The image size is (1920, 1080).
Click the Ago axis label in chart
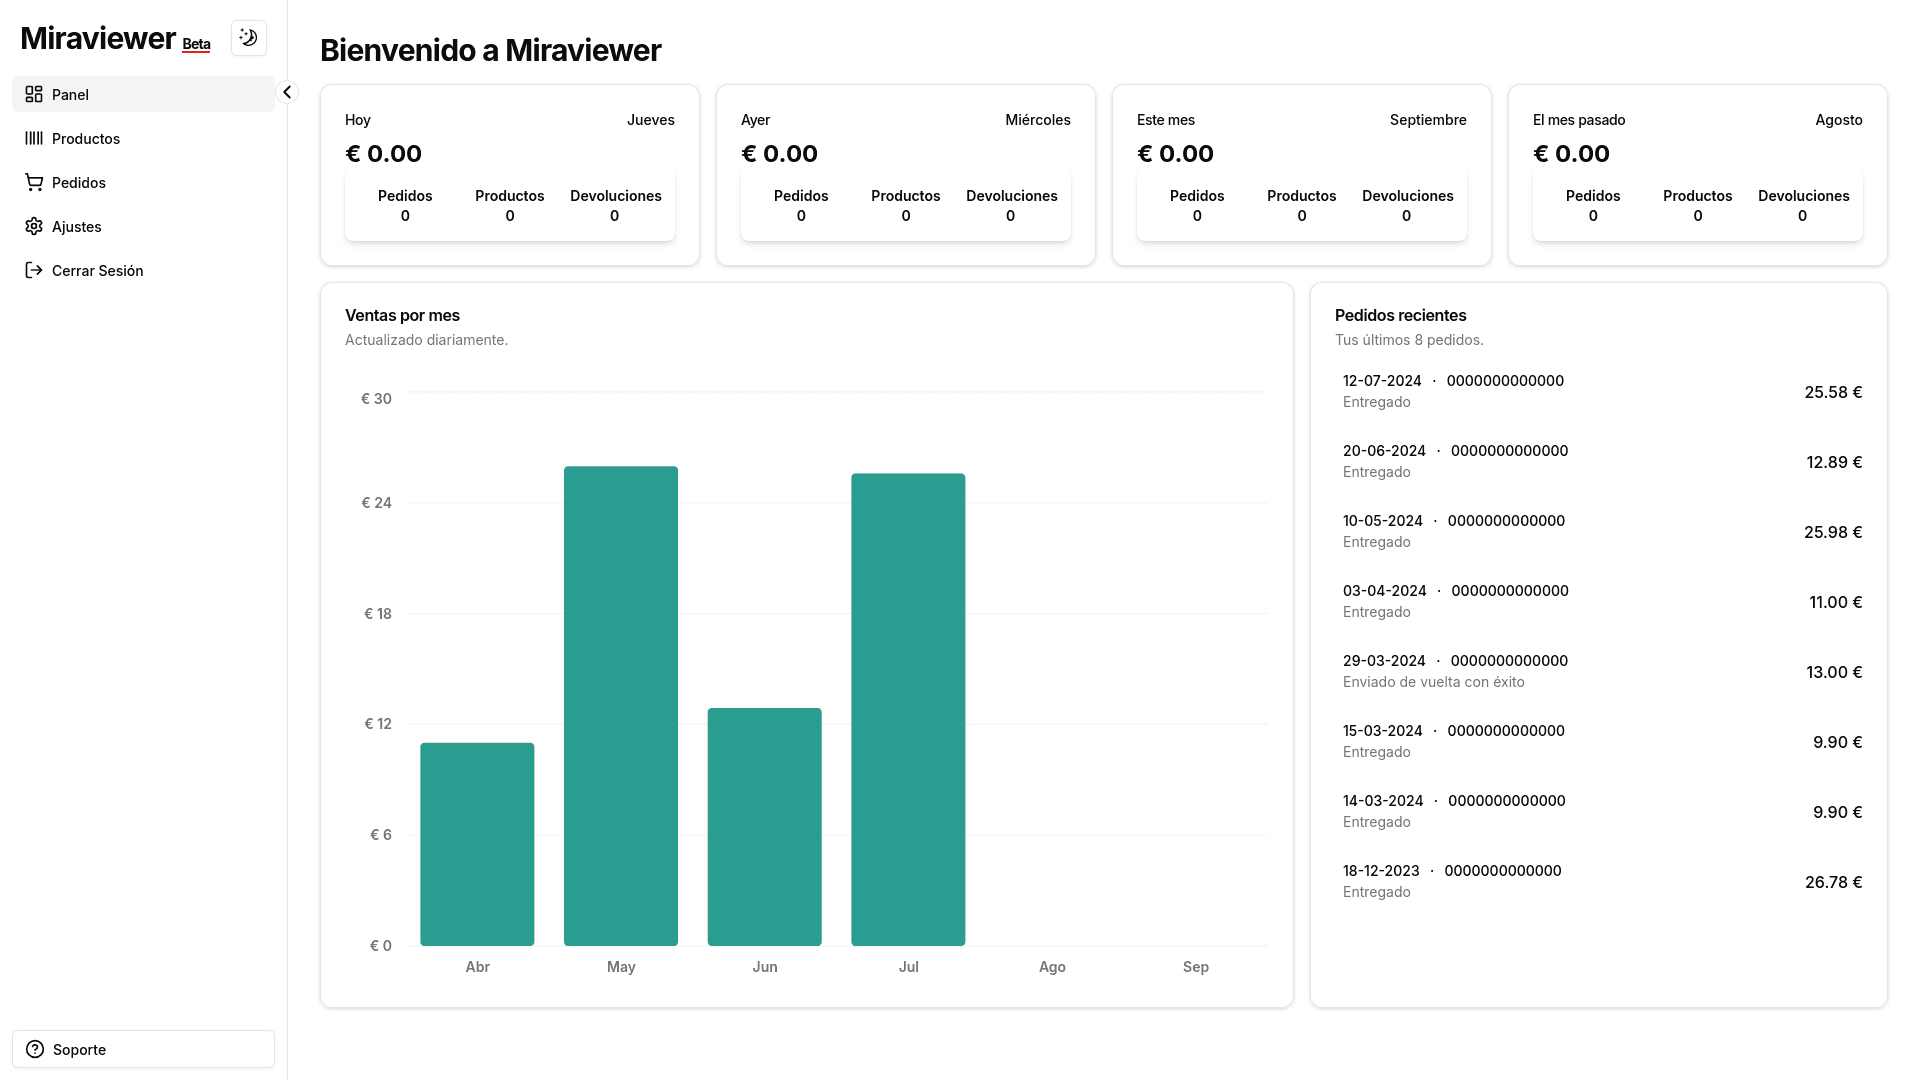[x=1052, y=967]
